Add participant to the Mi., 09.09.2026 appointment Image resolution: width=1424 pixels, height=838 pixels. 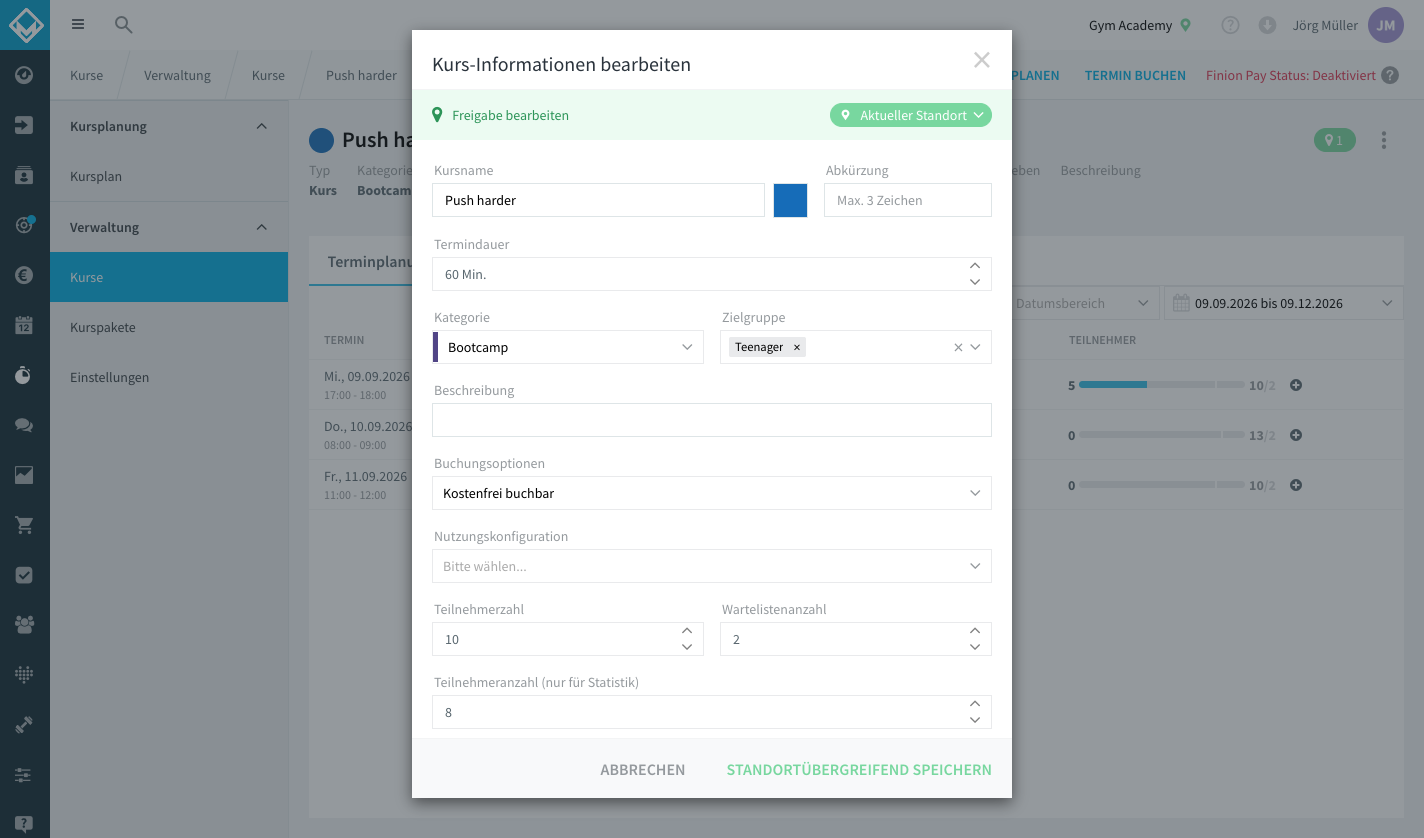(x=1296, y=385)
